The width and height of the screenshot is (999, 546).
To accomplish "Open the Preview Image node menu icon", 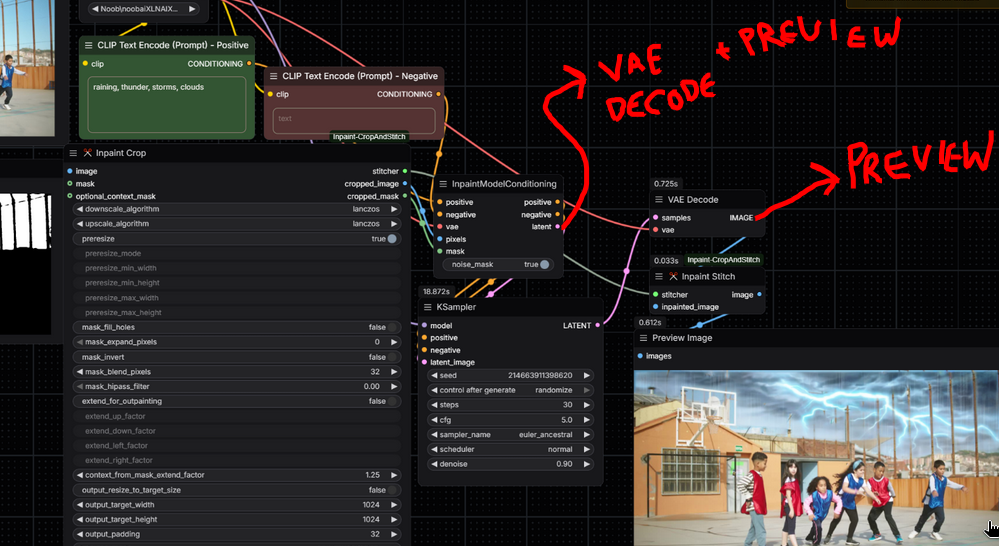I will click(x=643, y=338).
